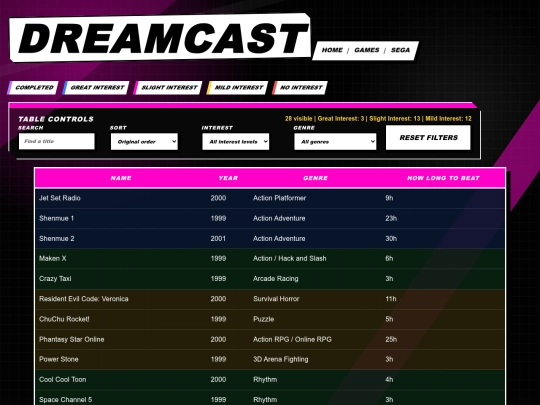Click the 'Maken X' game name
Viewport: 540px width, 405px height.
pyautogui.click(x=53, y=258)
